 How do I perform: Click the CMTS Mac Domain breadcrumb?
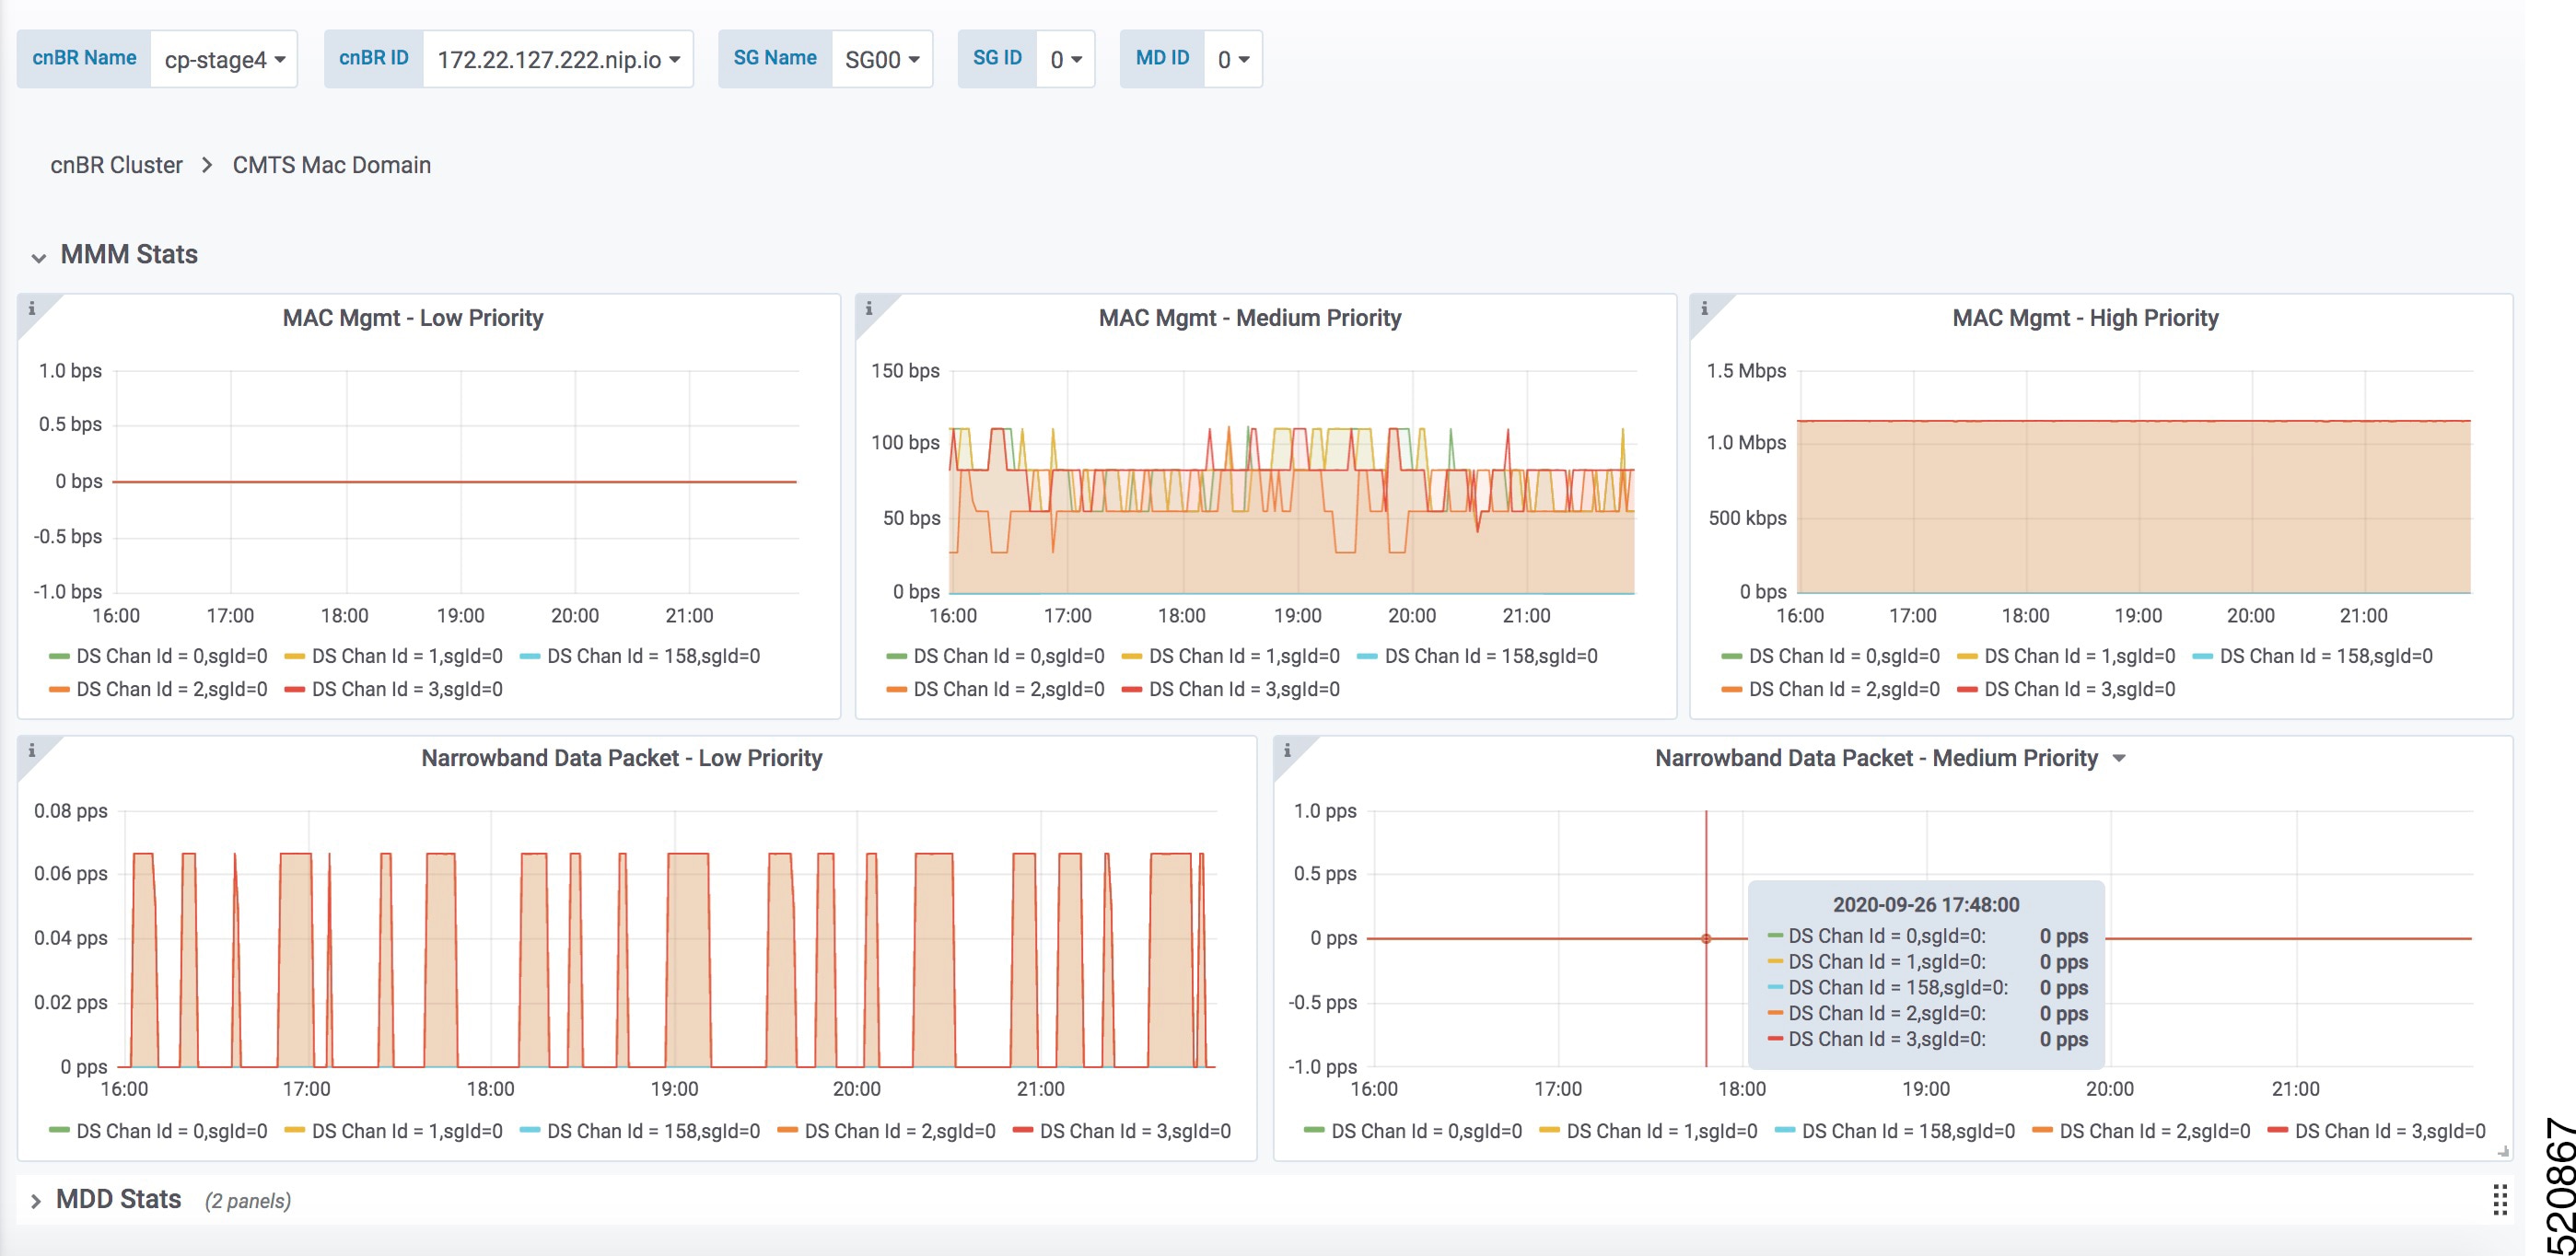332,165
